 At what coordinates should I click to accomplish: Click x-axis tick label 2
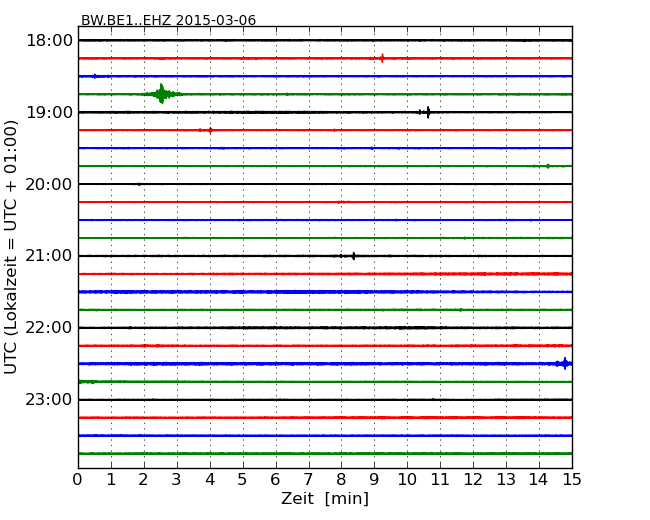coord(143,480)
